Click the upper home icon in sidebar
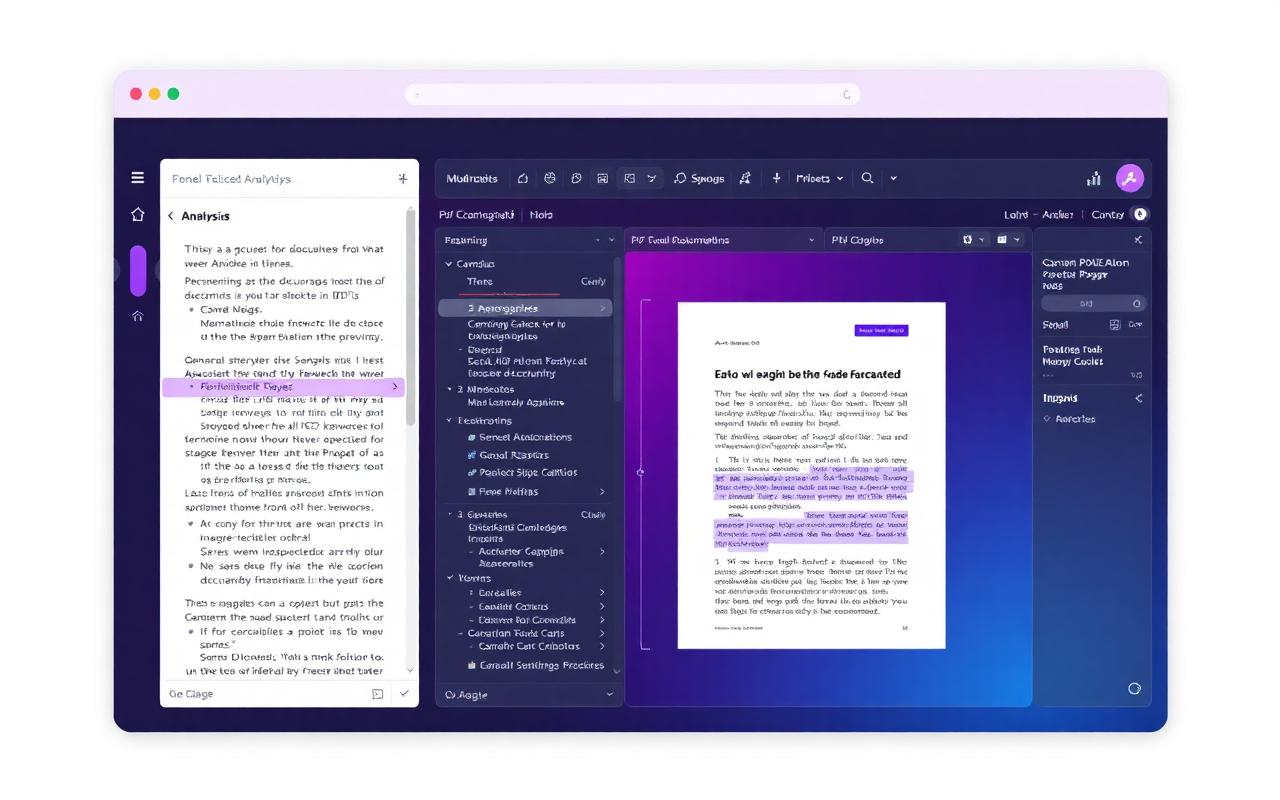Screen dimensions: 1280x800 [x=138, y=214]
